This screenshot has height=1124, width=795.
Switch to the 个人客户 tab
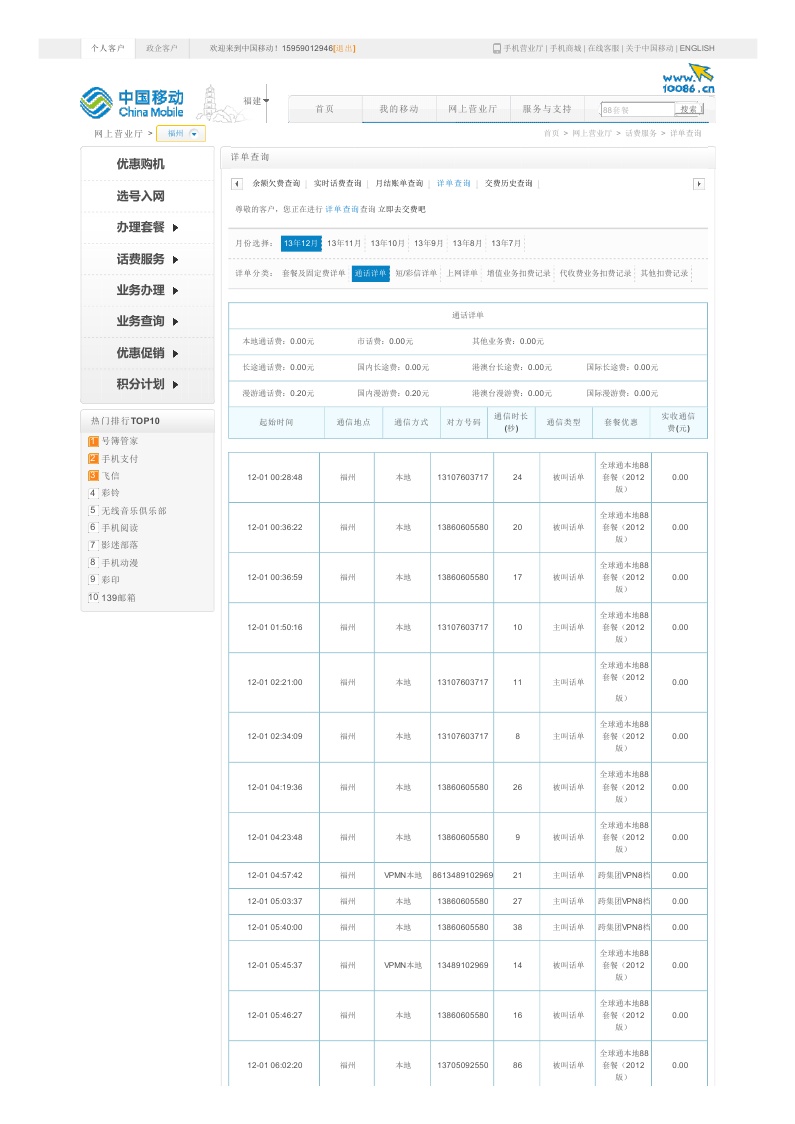tap(108, 49)
